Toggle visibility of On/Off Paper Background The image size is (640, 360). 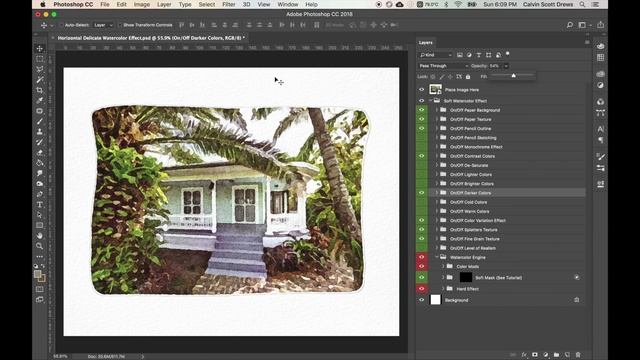point(422,110)
